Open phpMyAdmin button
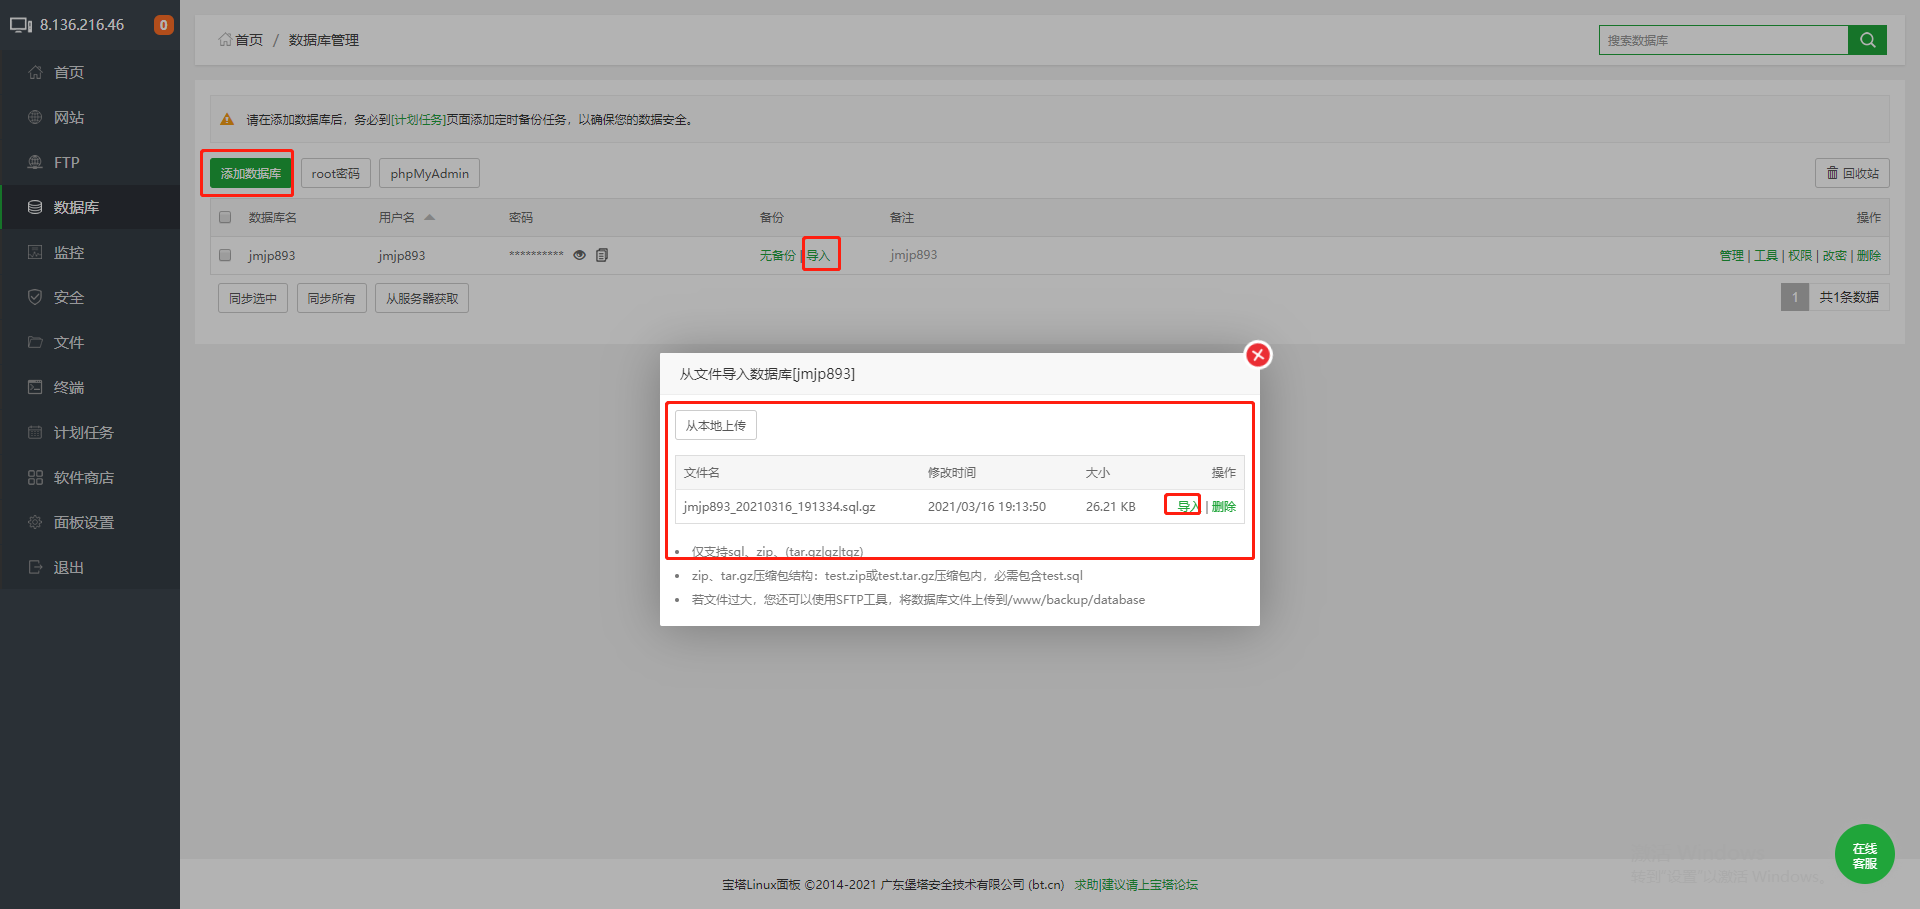1920x909 pixels. pyautogui.click(x=429, y=173)
